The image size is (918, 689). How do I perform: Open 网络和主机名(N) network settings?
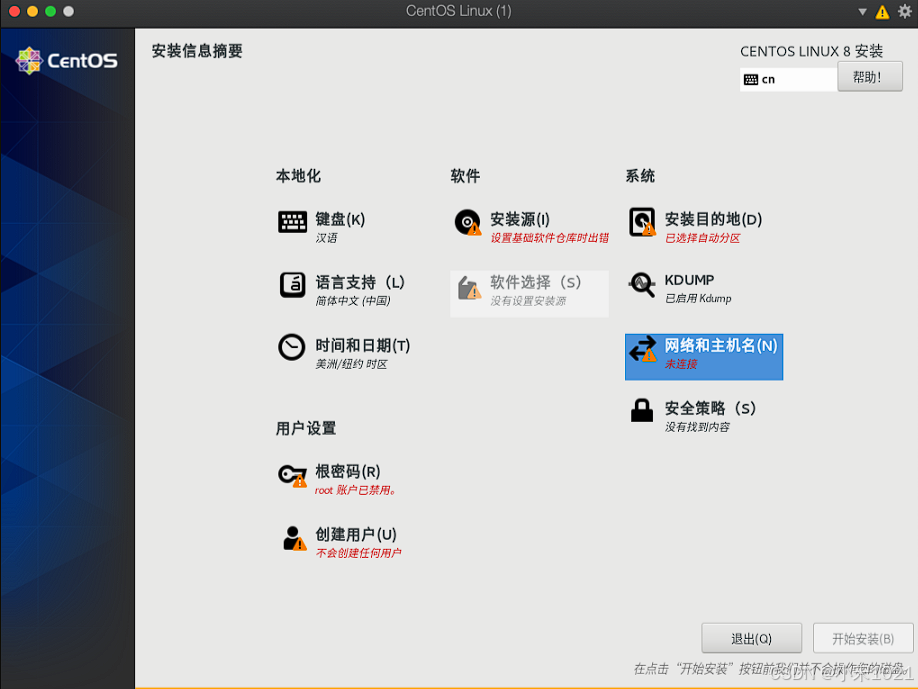coord(704,357)
